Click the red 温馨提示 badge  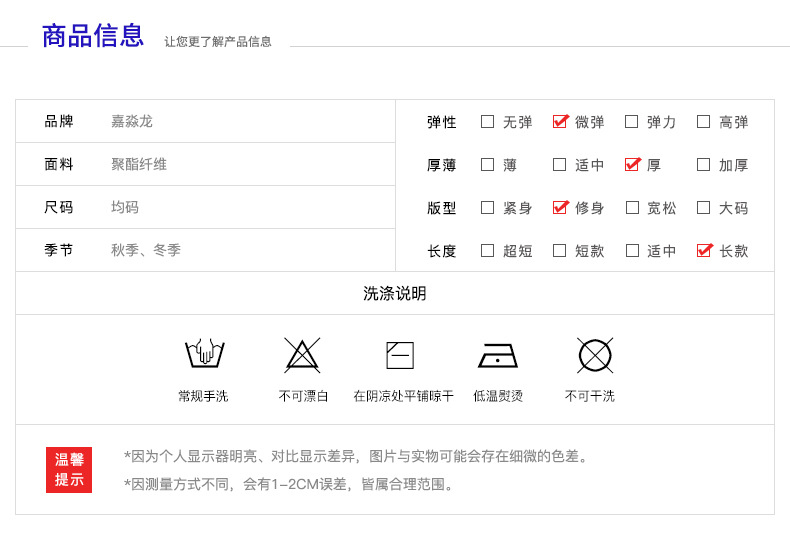[69, 469]
